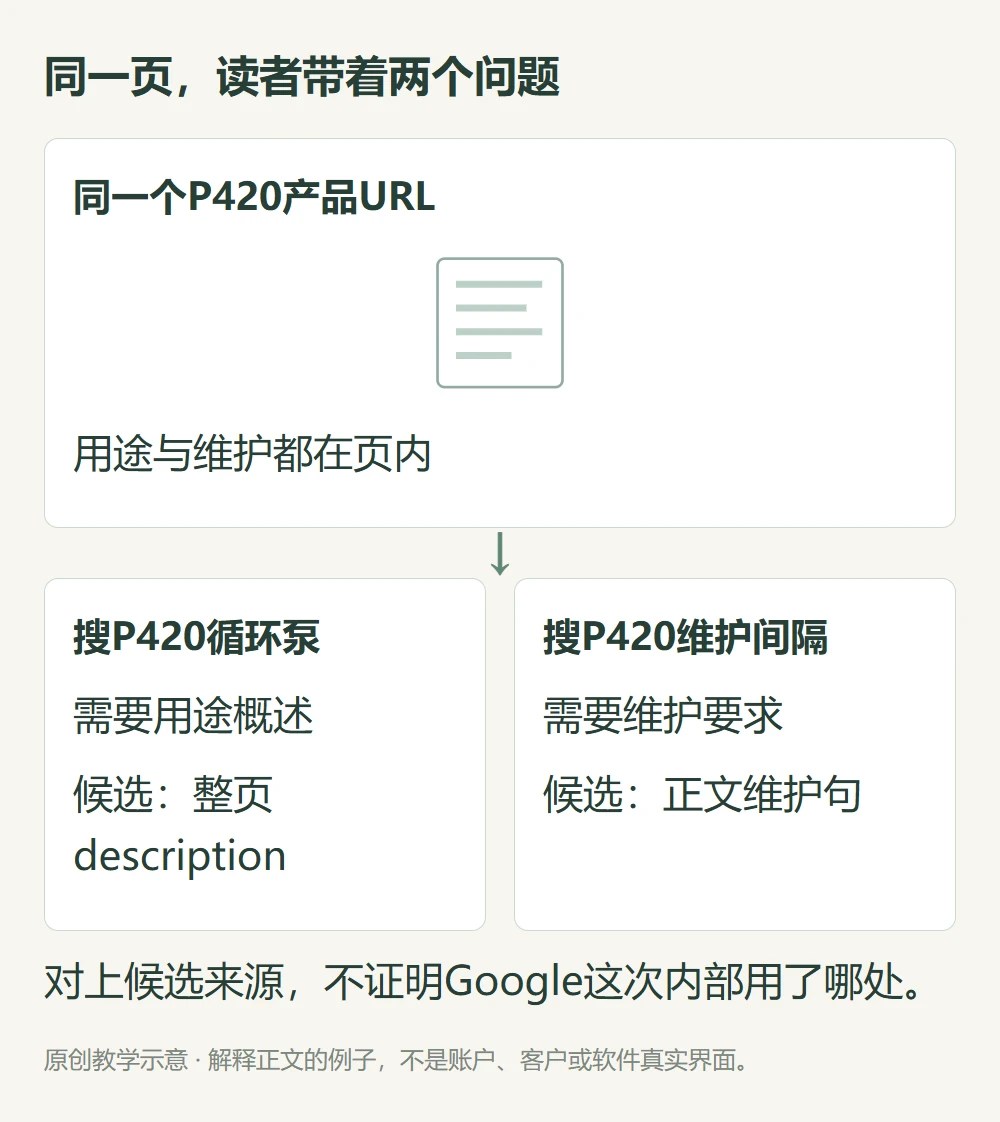Viewport: 1000px width, 1122px height.
Task: Select the text 同一个P420产品URL
Action: click(x=254, y=197)
